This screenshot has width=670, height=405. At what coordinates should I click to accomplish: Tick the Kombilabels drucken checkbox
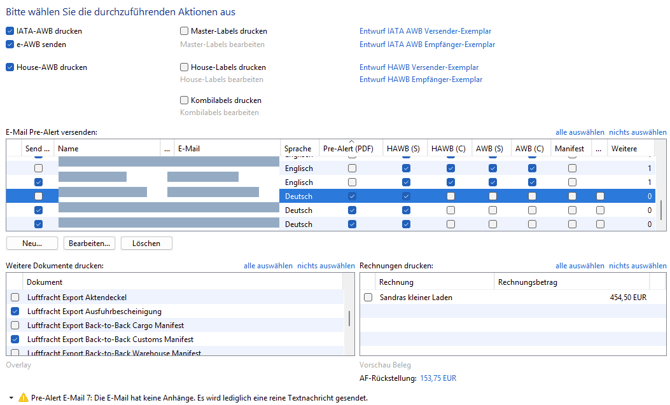[x=184, y=100]
